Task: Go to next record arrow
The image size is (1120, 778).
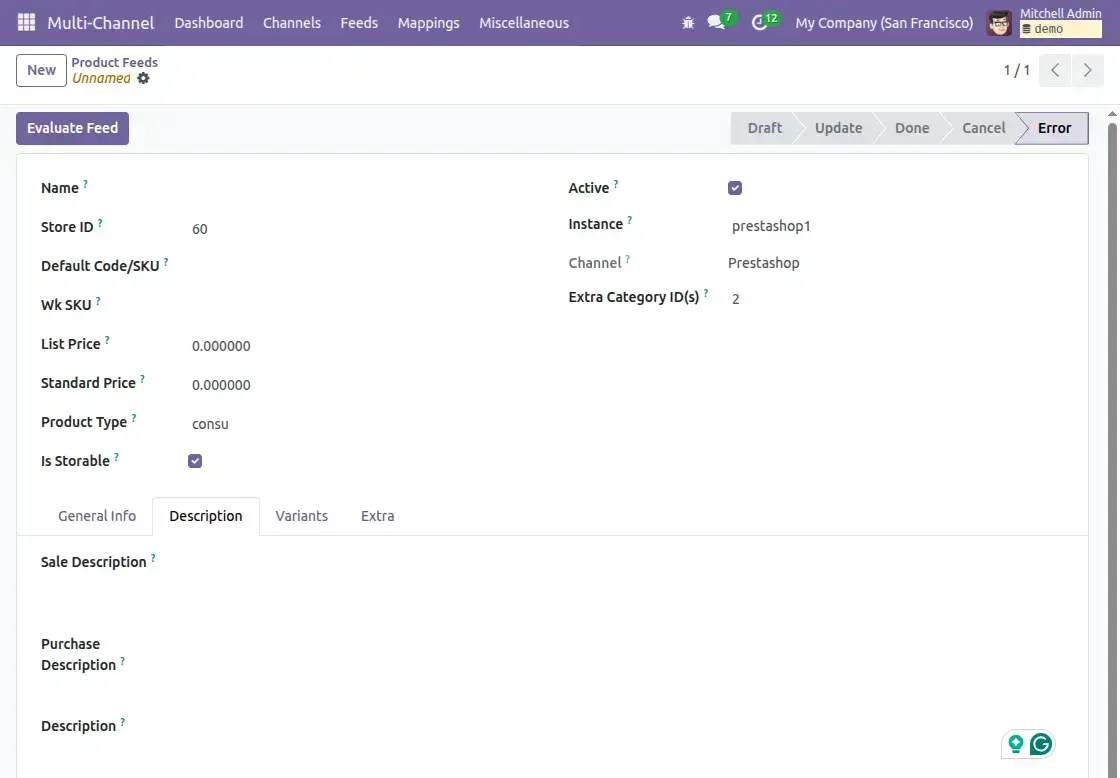Action: (x=1087, y=70)
